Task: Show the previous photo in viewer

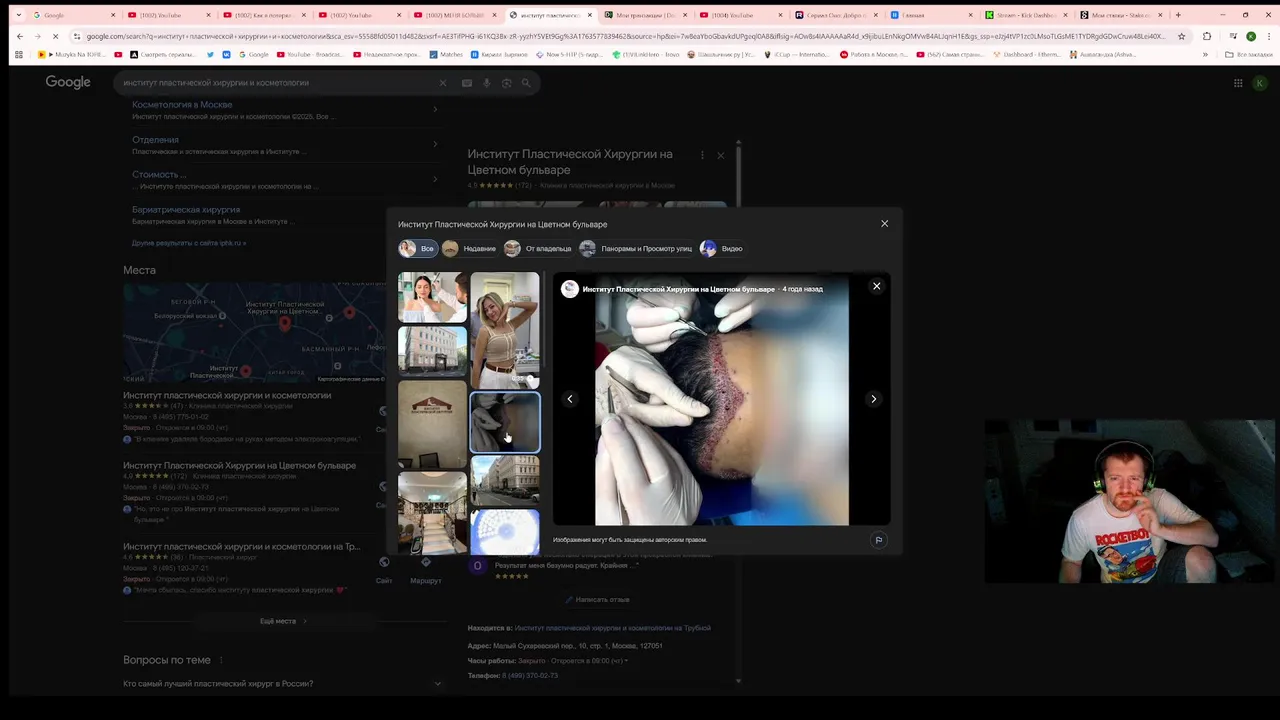Action: coord(570,399)
